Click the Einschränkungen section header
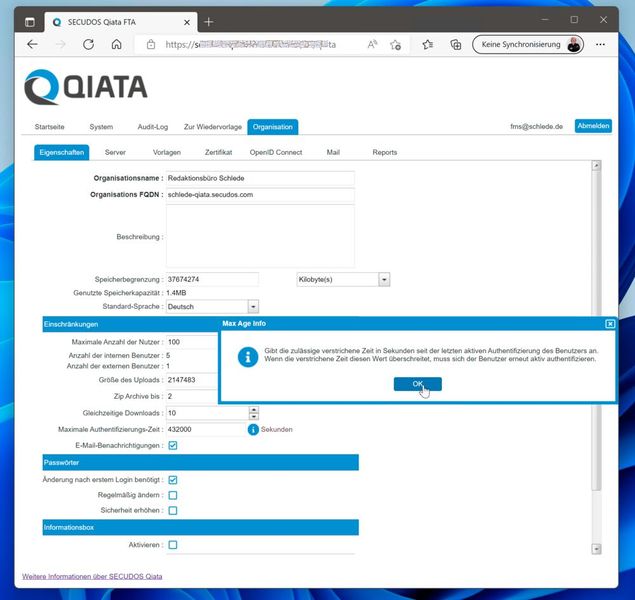 coord(130,324)
